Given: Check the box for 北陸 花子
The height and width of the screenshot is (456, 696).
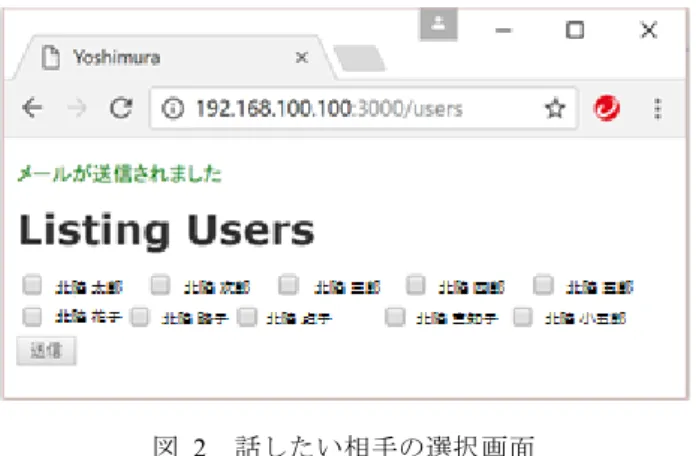Looking at the screenshot, I should pos(32,317).
